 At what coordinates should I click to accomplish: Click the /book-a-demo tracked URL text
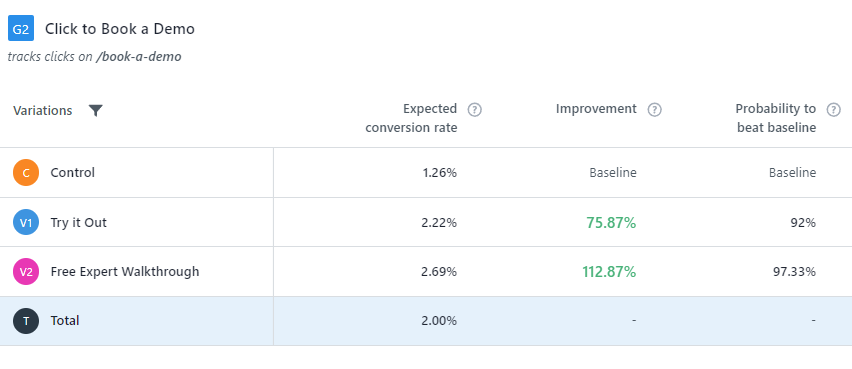click(x=139, y=57)
